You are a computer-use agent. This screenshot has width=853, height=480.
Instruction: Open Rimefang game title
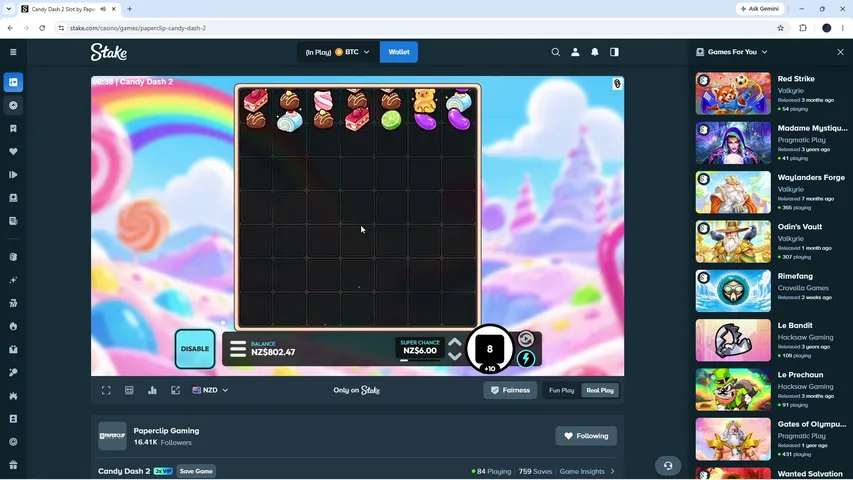[x=795, y=276]
